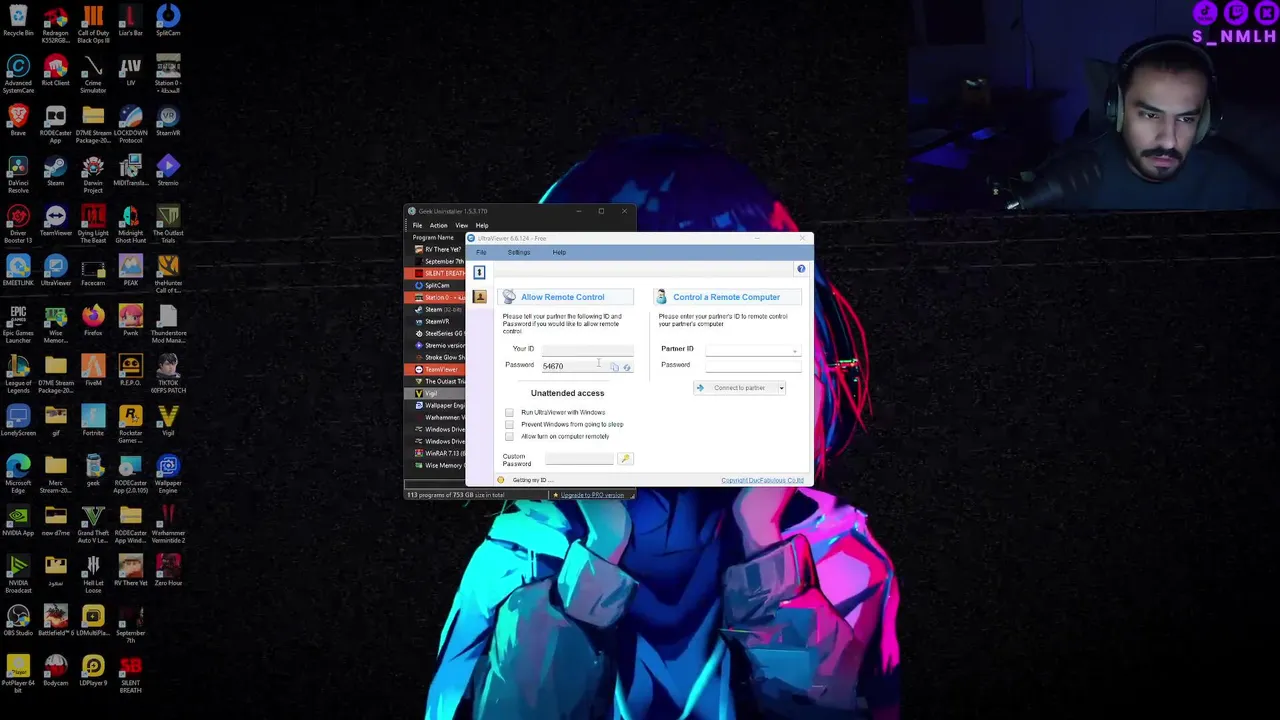The image size is (1280, 720).
Task: Select the UltraViewer desktop shortcut
Action: (x=55, y=270)
